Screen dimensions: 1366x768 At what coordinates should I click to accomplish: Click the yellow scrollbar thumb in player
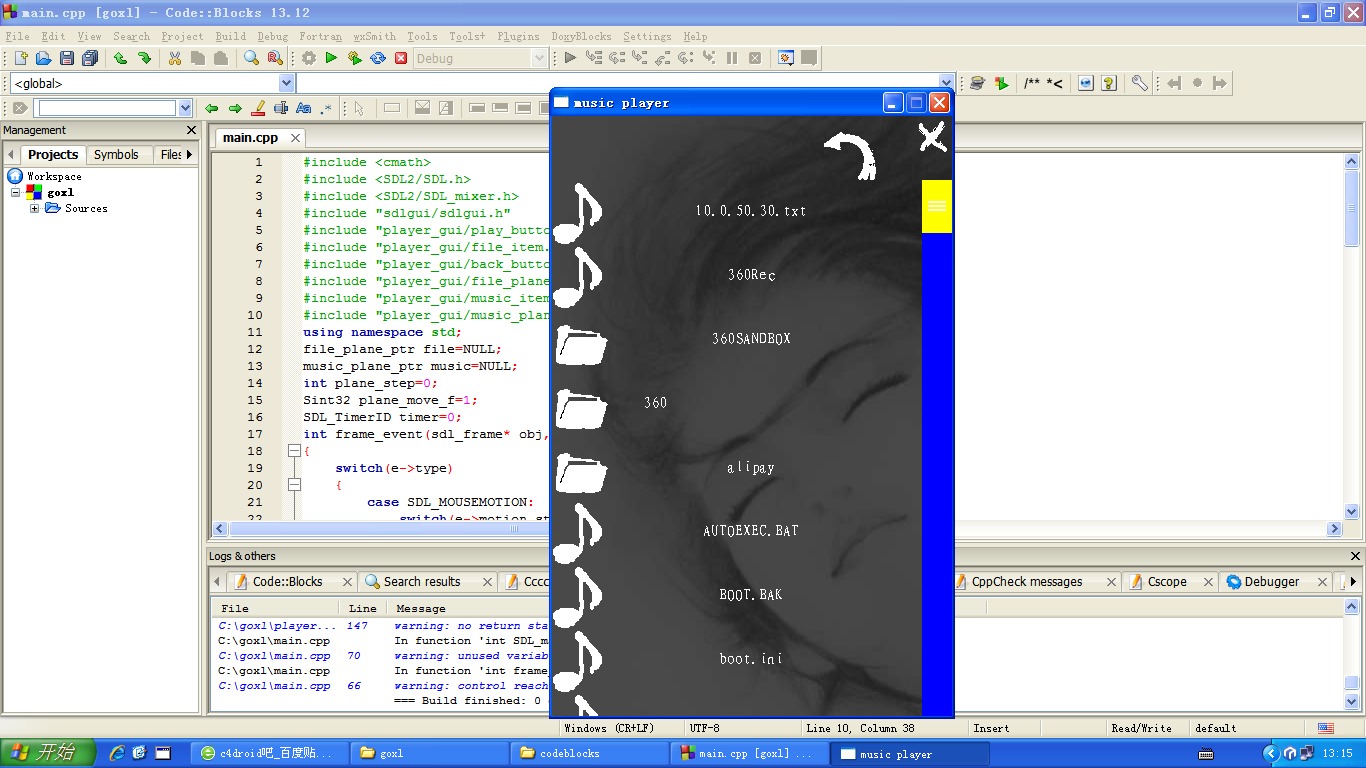[936, 206]
